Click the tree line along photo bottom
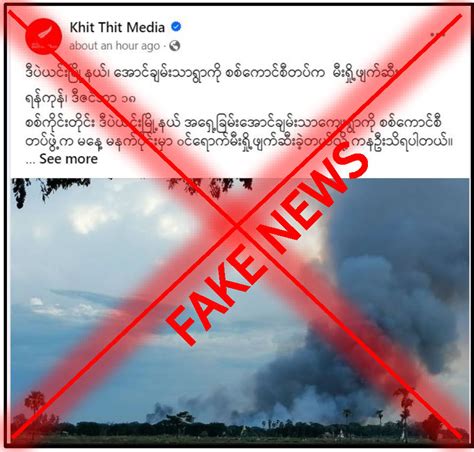Viewport: 474px width, 452px height. (x=240, y=429)
